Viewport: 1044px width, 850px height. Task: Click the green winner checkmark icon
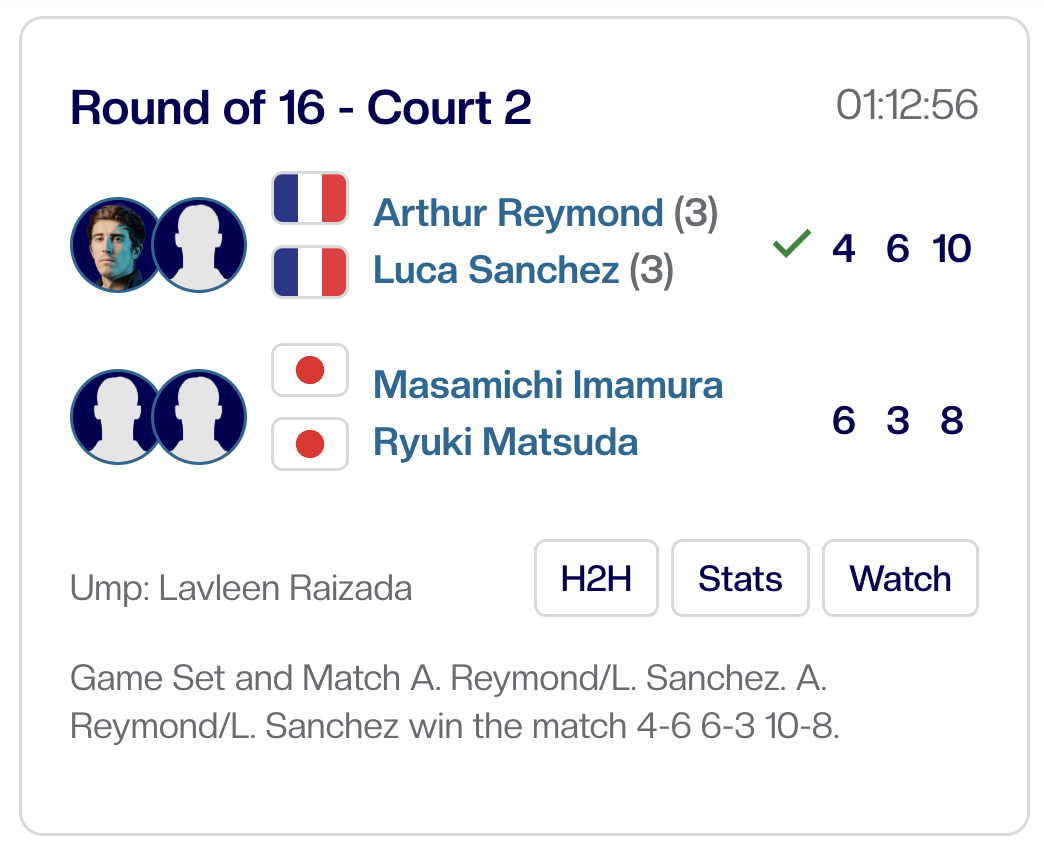pos(791,245)
